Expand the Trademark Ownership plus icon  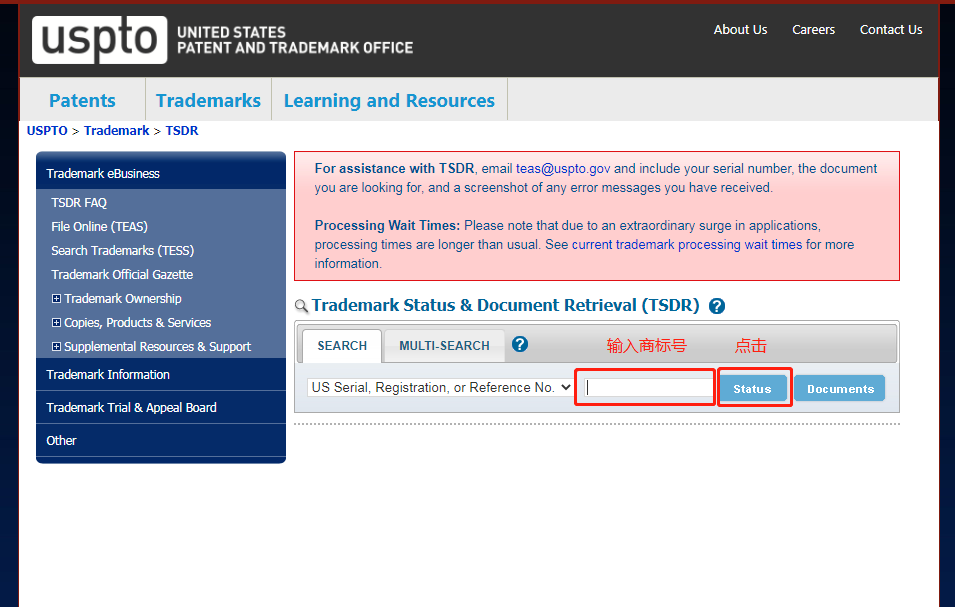click(x=56, y=298)
